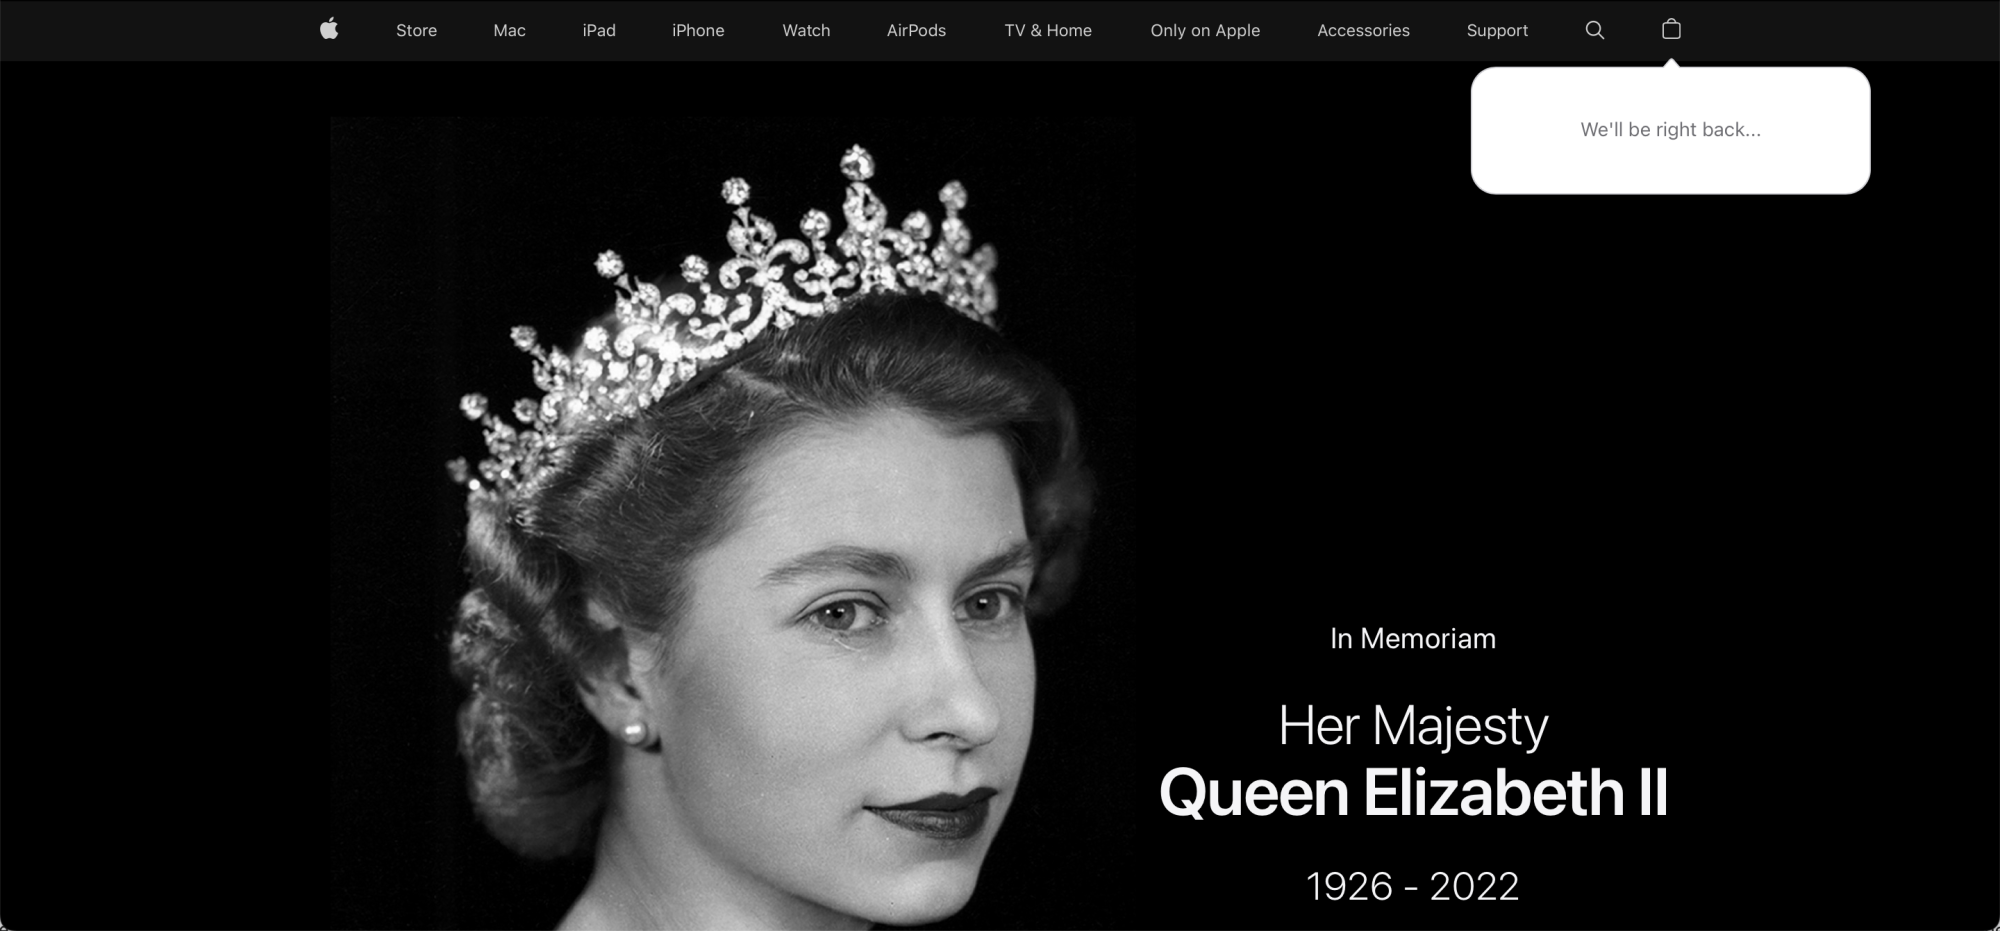
Task: Open the iPhone navigation item
Action: click(x=698, y=30)
